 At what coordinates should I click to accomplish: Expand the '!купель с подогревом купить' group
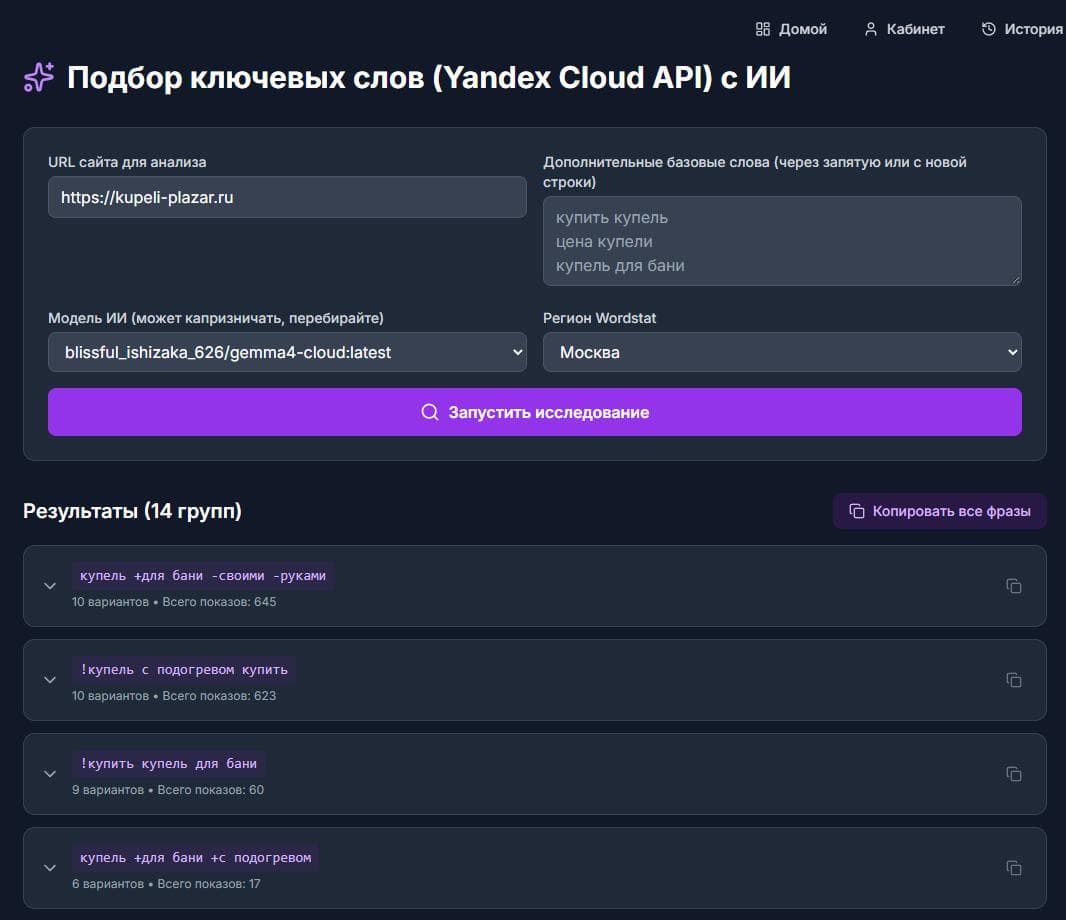coord(50,679)
